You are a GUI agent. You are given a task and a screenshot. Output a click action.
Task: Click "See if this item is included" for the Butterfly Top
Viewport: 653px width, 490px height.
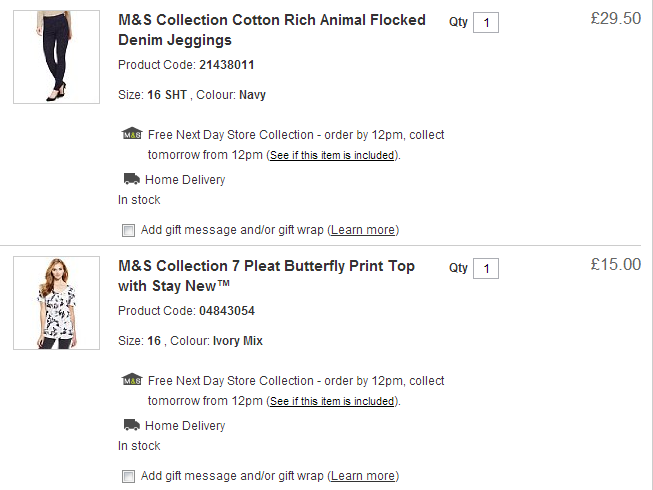pos(332,402)
